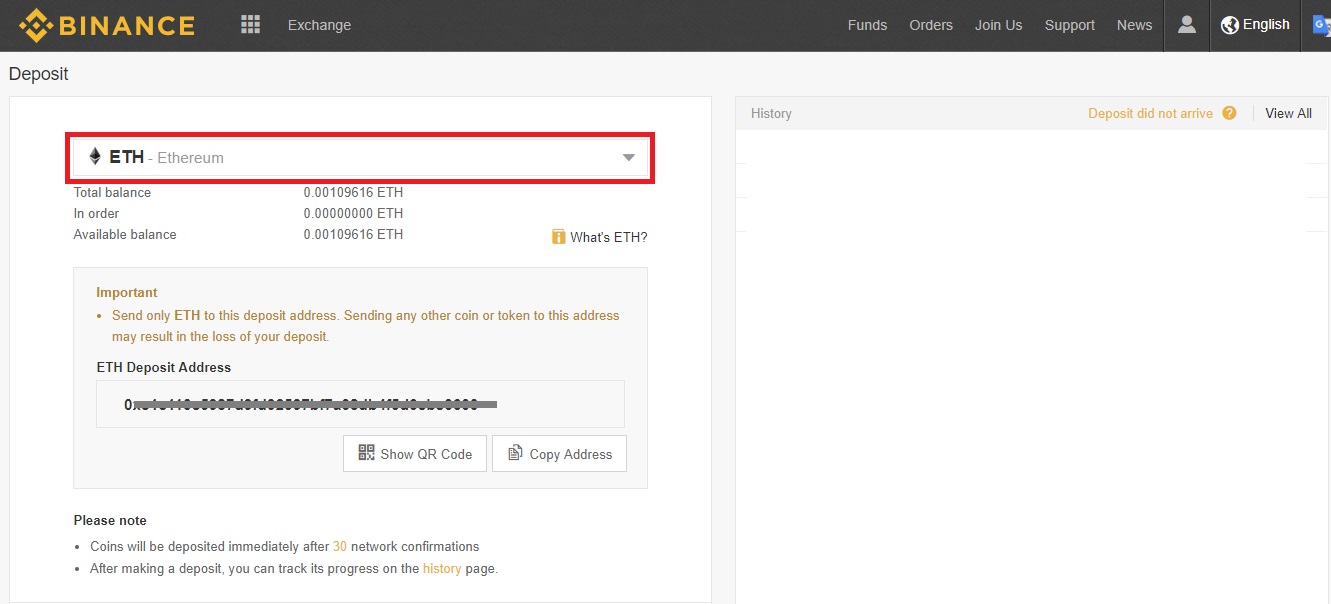Open the News page
The image size is (1331, 604).
[1134, 25]
